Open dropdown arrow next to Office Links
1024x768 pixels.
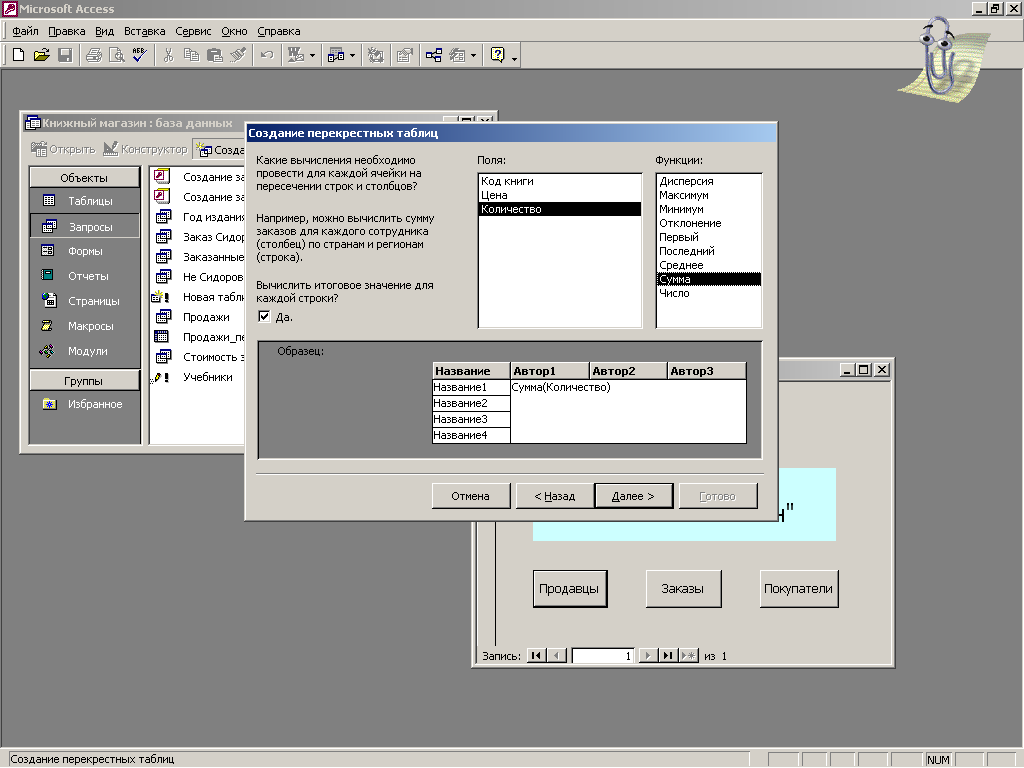[312, 56]
